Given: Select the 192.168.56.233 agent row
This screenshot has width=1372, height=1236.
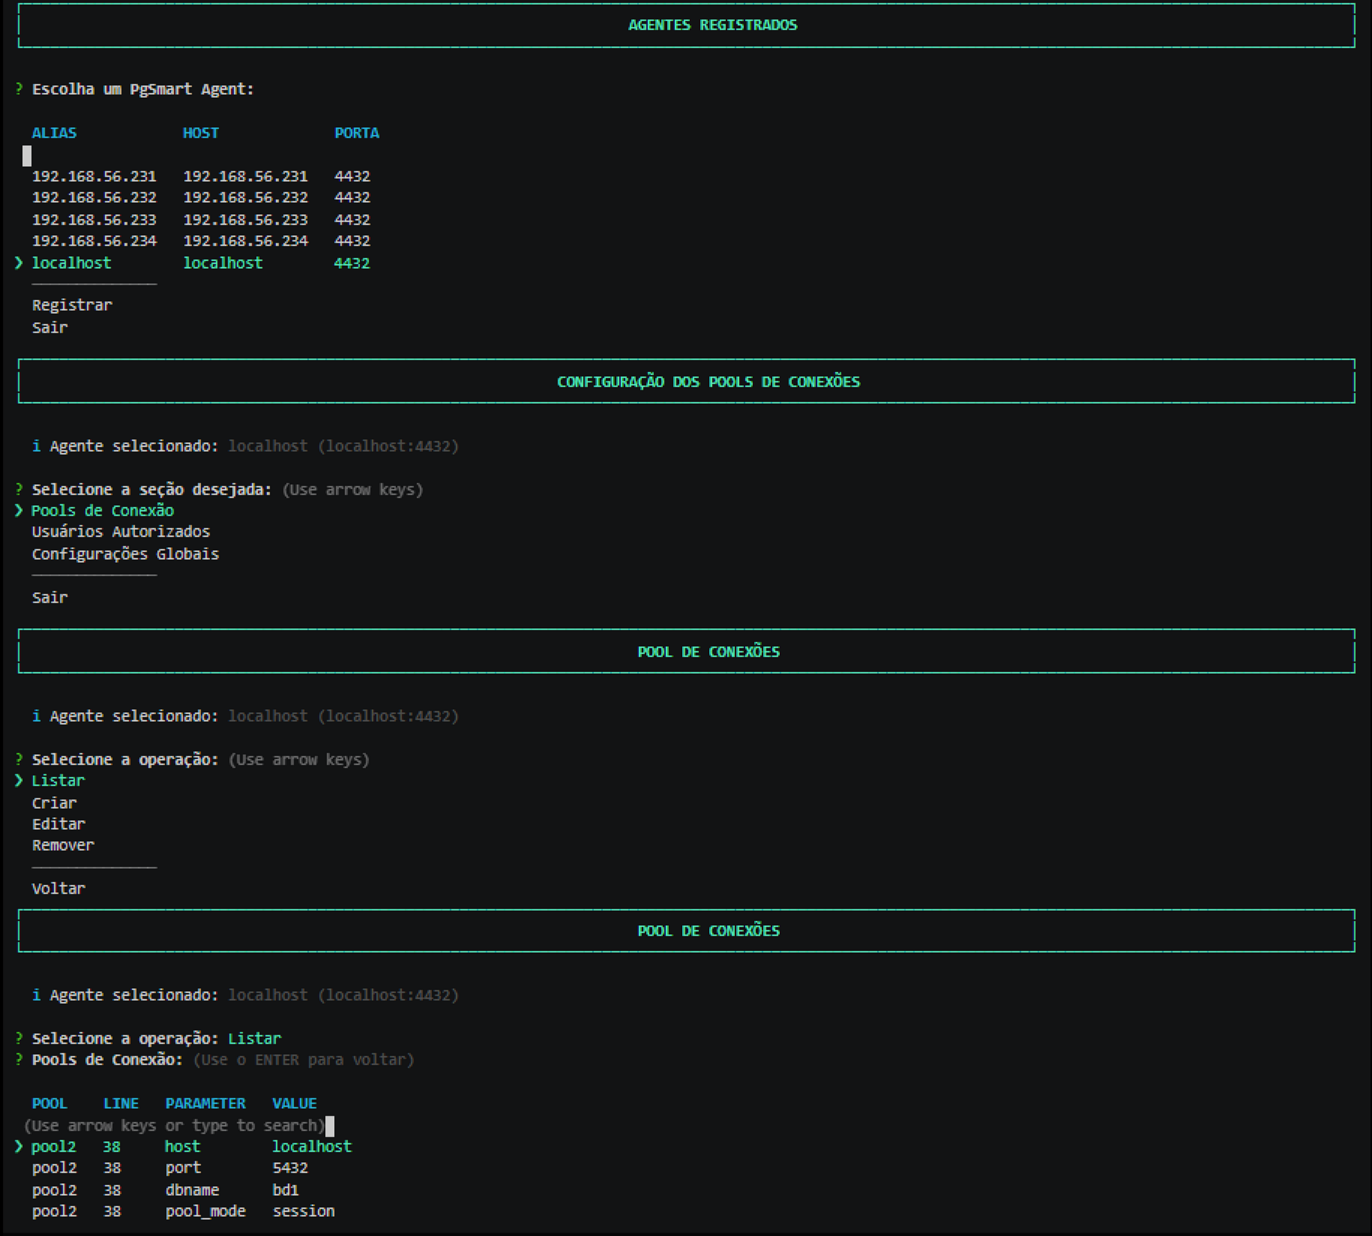Looking at the screenshot, I should tap(200, 220).
